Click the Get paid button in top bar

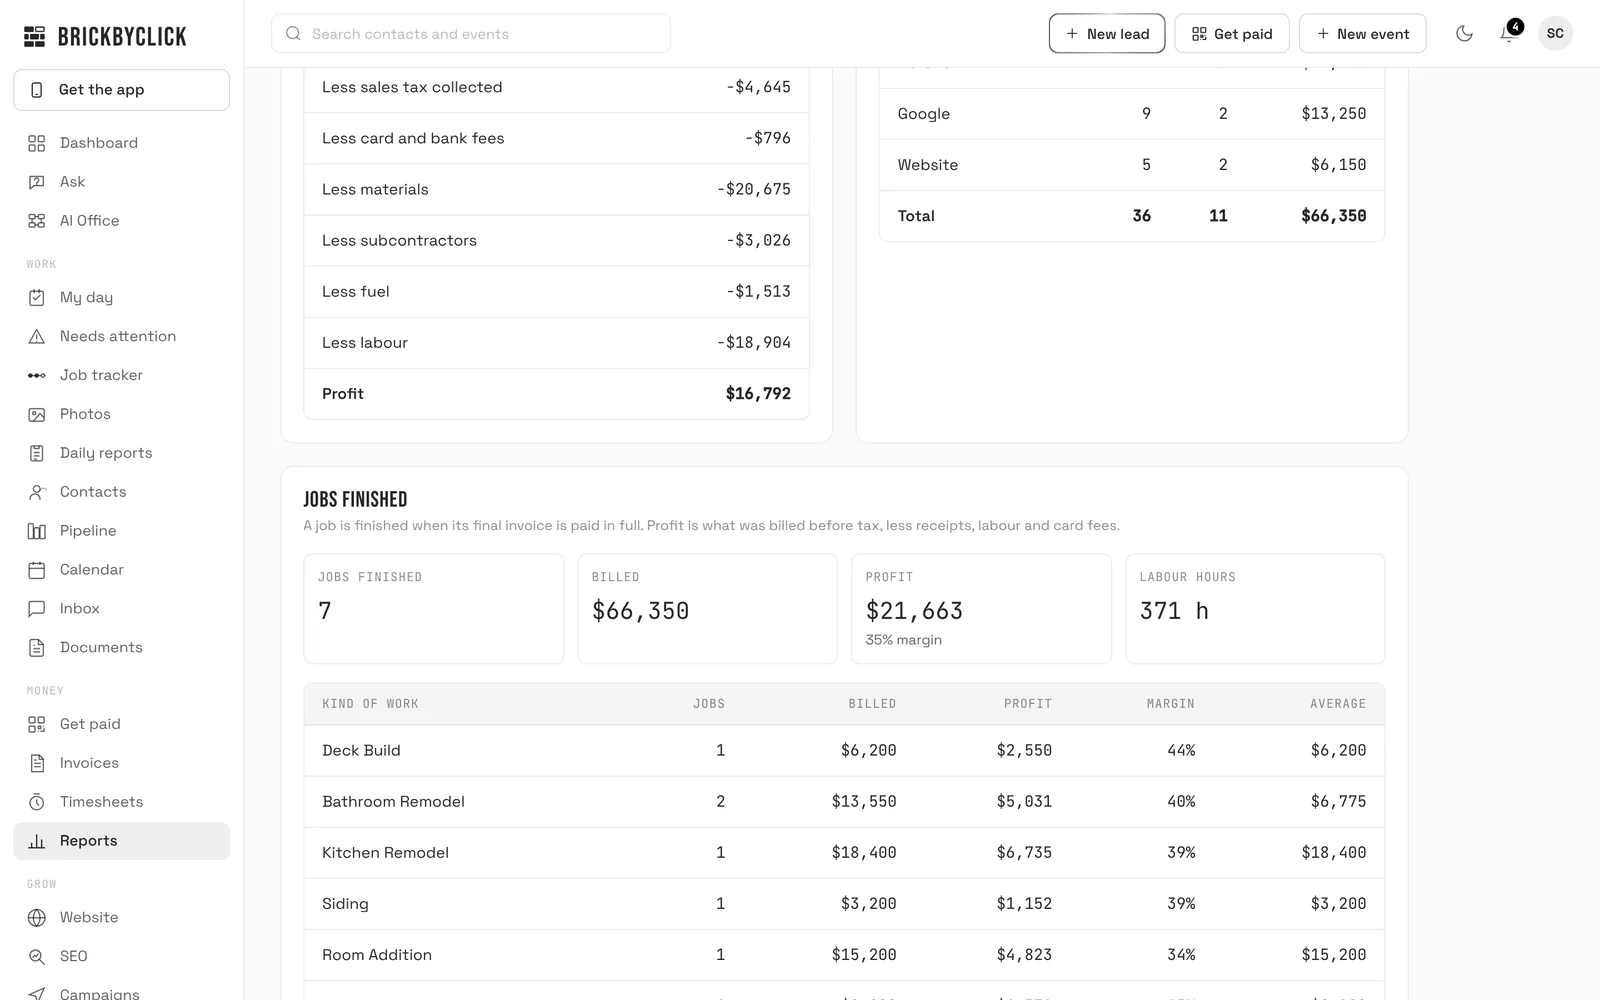(1232, 34)
